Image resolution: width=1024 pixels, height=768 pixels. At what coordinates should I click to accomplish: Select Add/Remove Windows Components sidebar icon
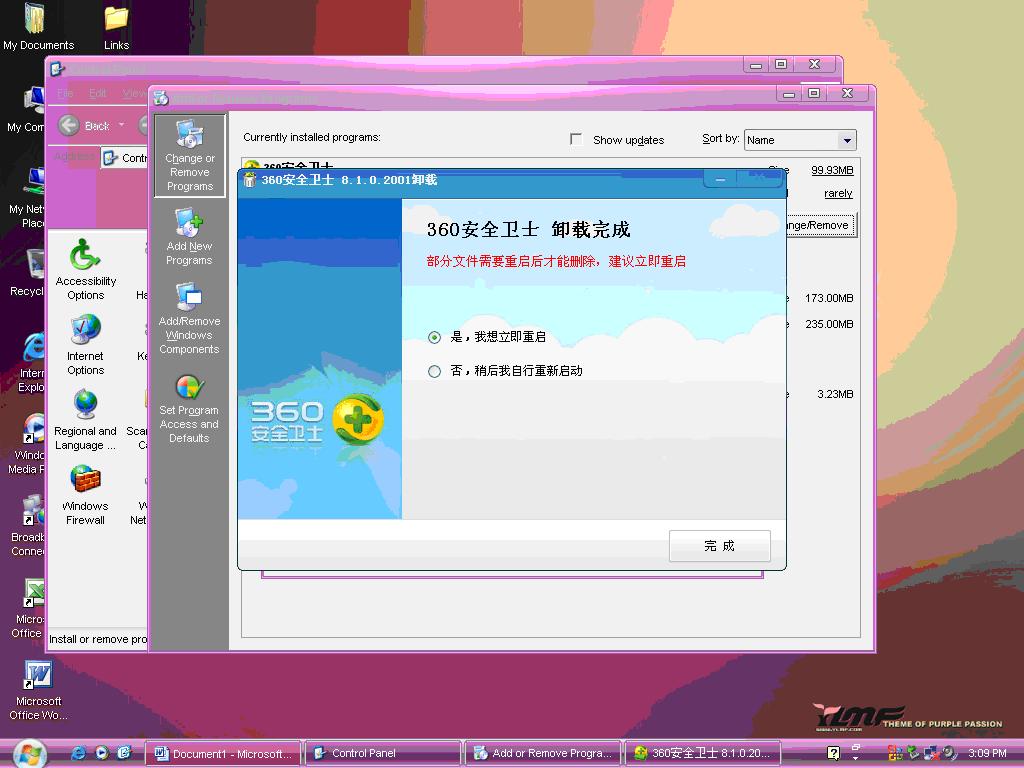[x=189, y=319]
